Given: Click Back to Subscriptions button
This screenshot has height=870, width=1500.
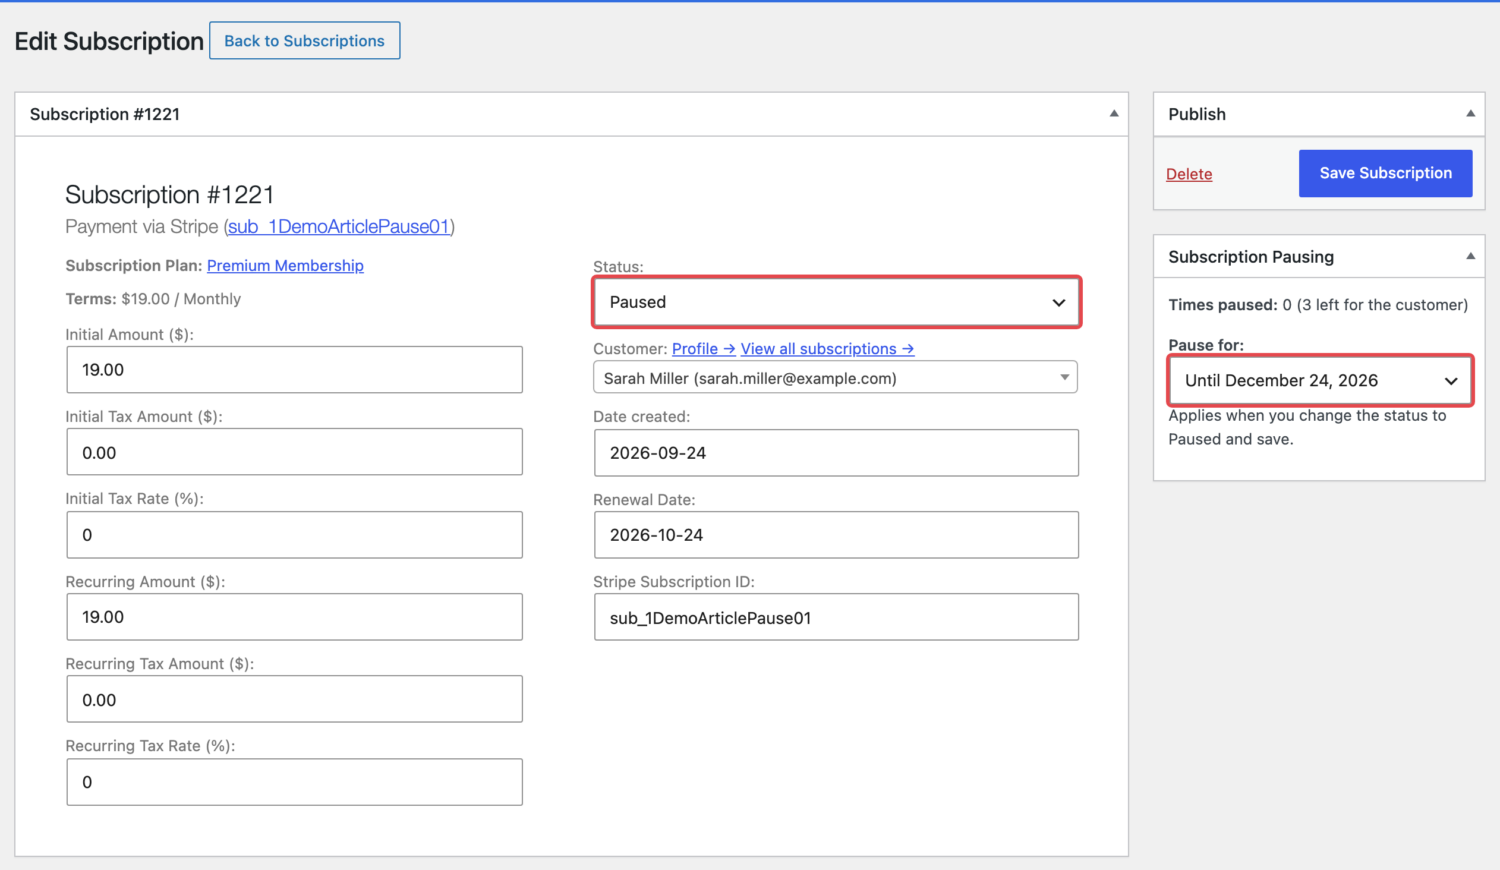Looking at the screenshot, I should click(305, 41).
